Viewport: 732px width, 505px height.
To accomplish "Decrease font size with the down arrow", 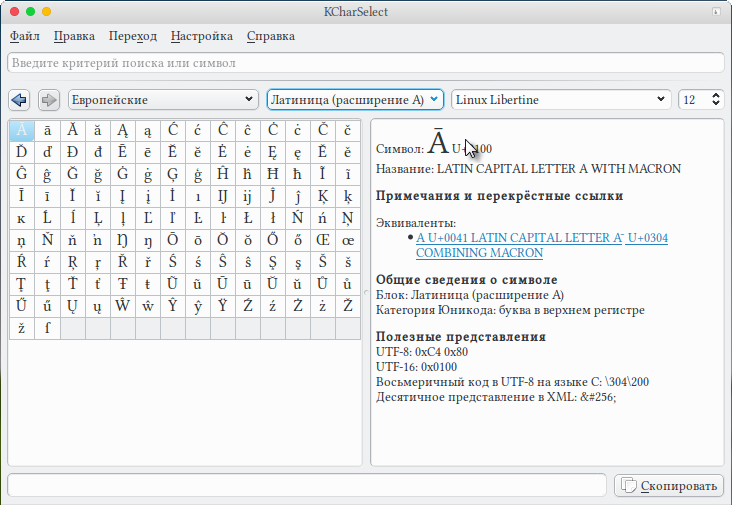I will [716, 104].
